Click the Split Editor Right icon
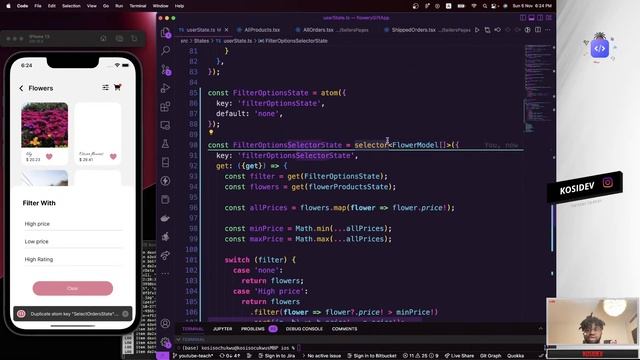The image size is (640, 360). [x=538, y=30]
